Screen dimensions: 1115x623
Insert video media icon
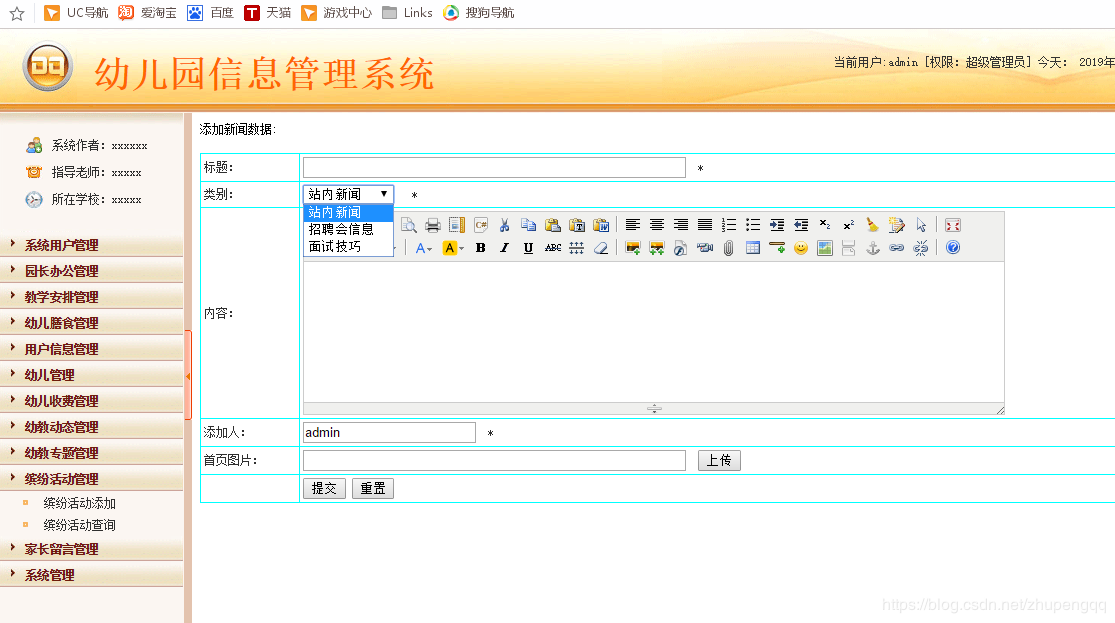(x=705, y=247)
